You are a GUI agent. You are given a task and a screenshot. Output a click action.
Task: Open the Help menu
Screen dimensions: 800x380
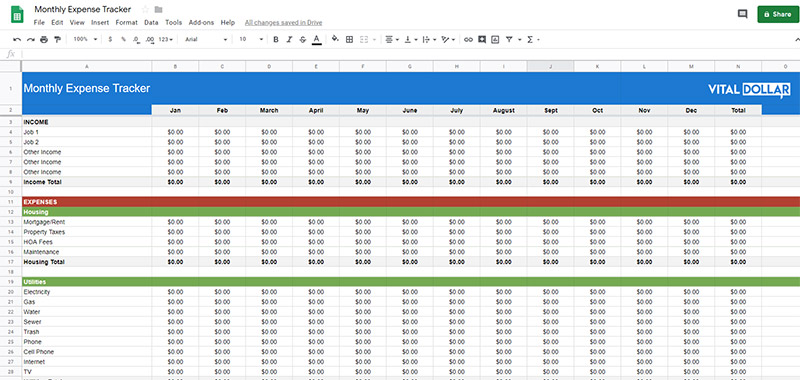(228, 22)
